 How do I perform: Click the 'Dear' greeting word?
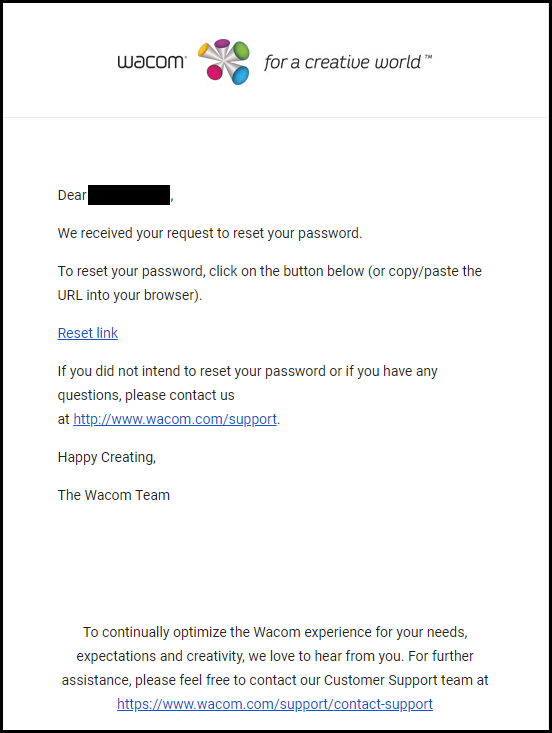click(72, 195)
